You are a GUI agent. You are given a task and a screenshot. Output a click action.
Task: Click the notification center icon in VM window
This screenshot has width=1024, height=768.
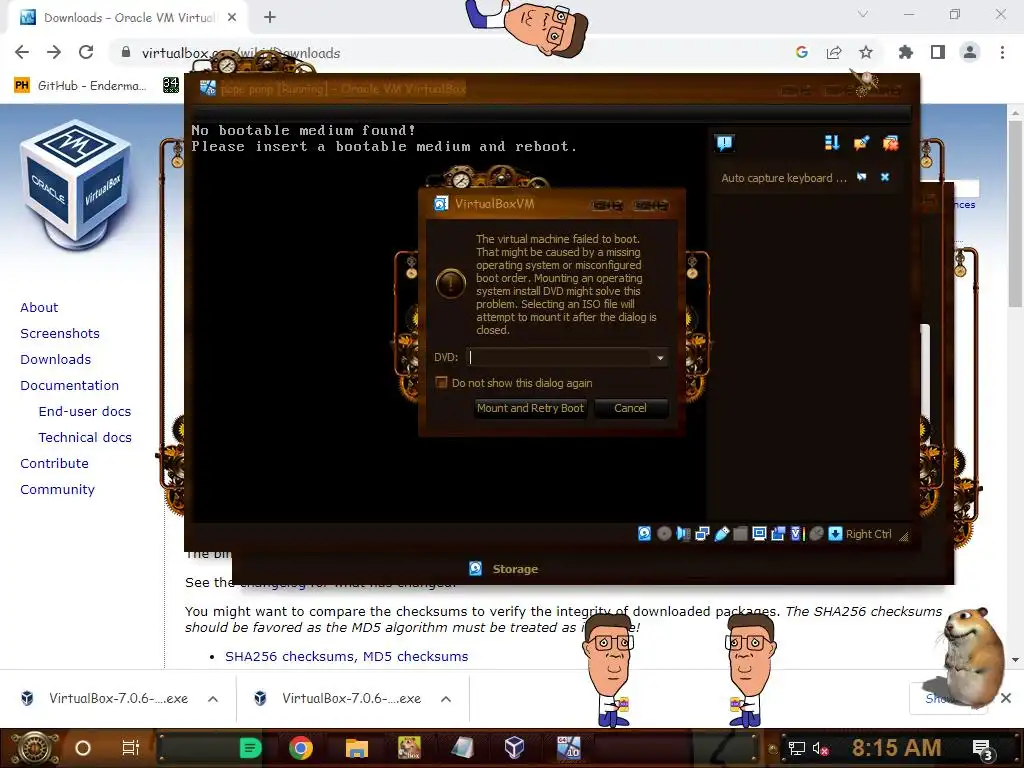coord(724,143)
